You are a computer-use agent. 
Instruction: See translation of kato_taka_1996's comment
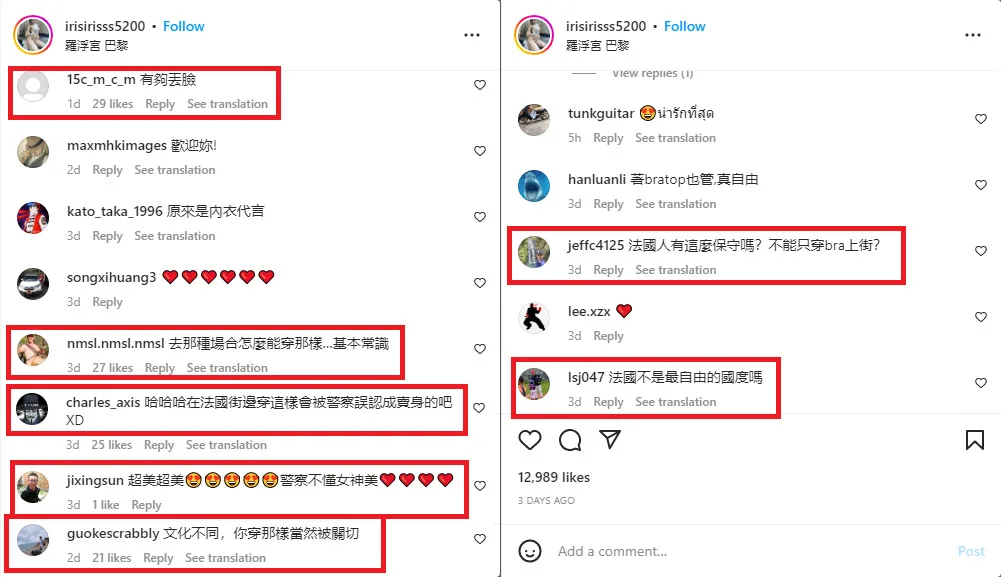pyautogui.click(x=175, y=236)
